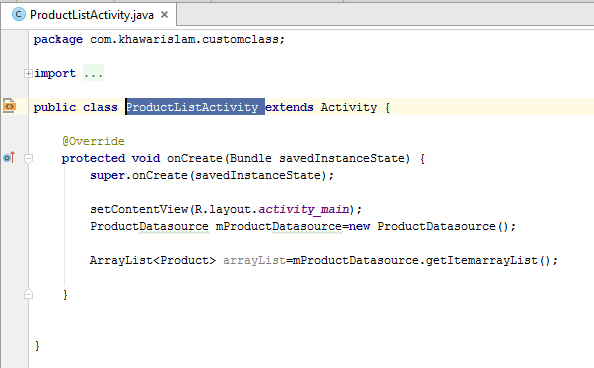594x368 pixels.
Task: Click the protected keyword
Action: click(x=93, y=158)
